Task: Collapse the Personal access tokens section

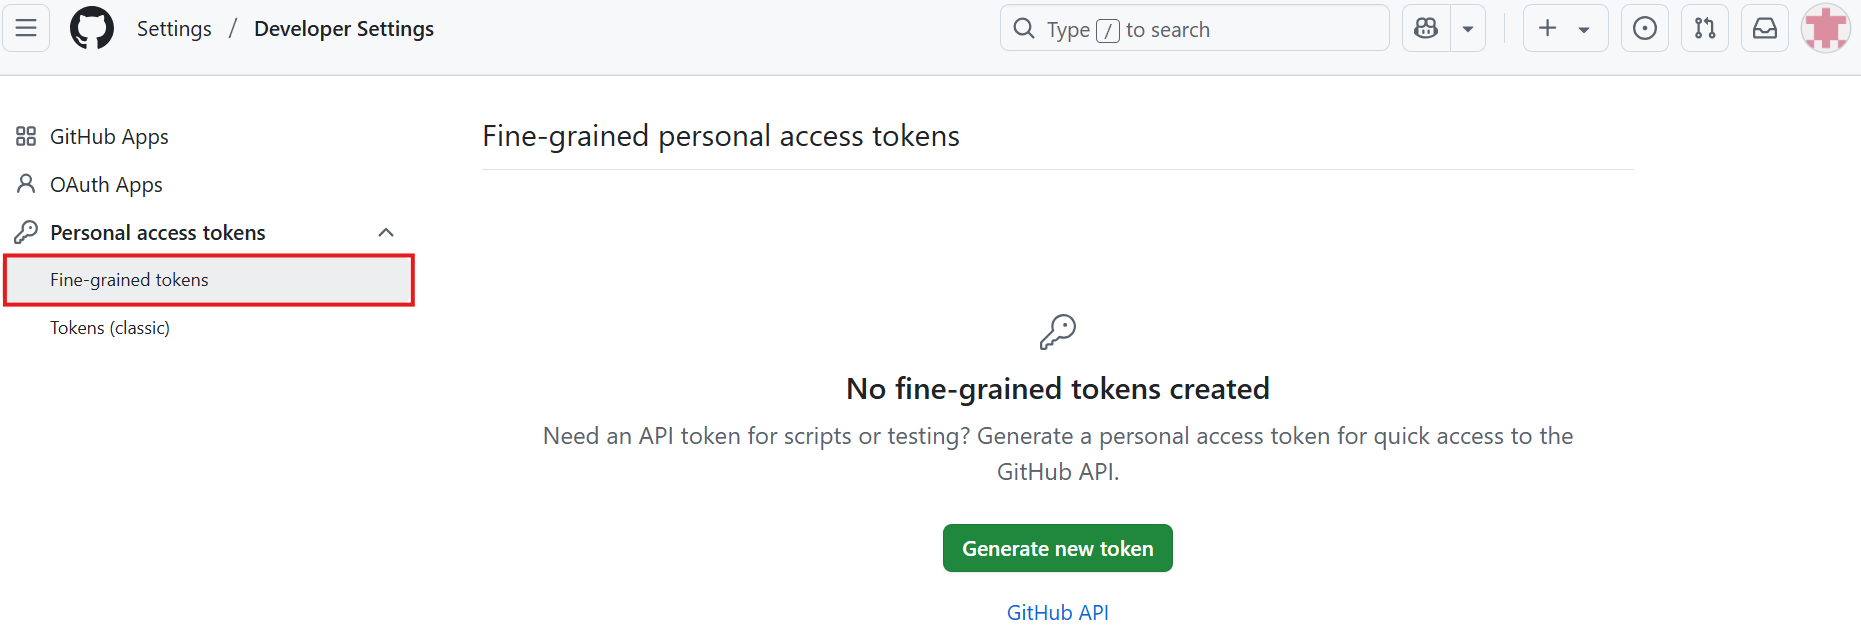Action: click(x=386, y=232)
